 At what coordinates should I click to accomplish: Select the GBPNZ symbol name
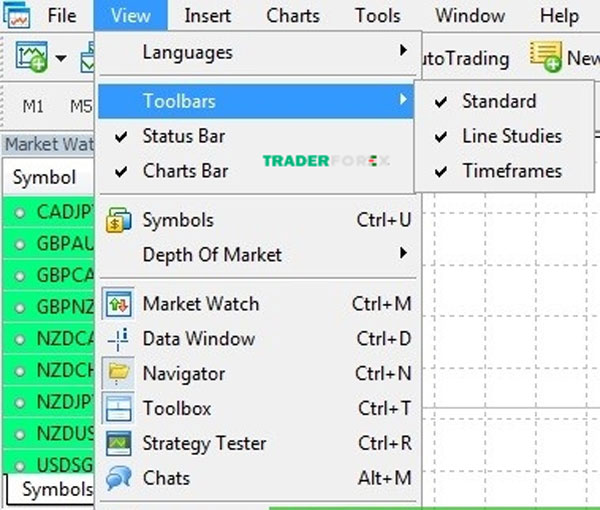coord(65,307)
